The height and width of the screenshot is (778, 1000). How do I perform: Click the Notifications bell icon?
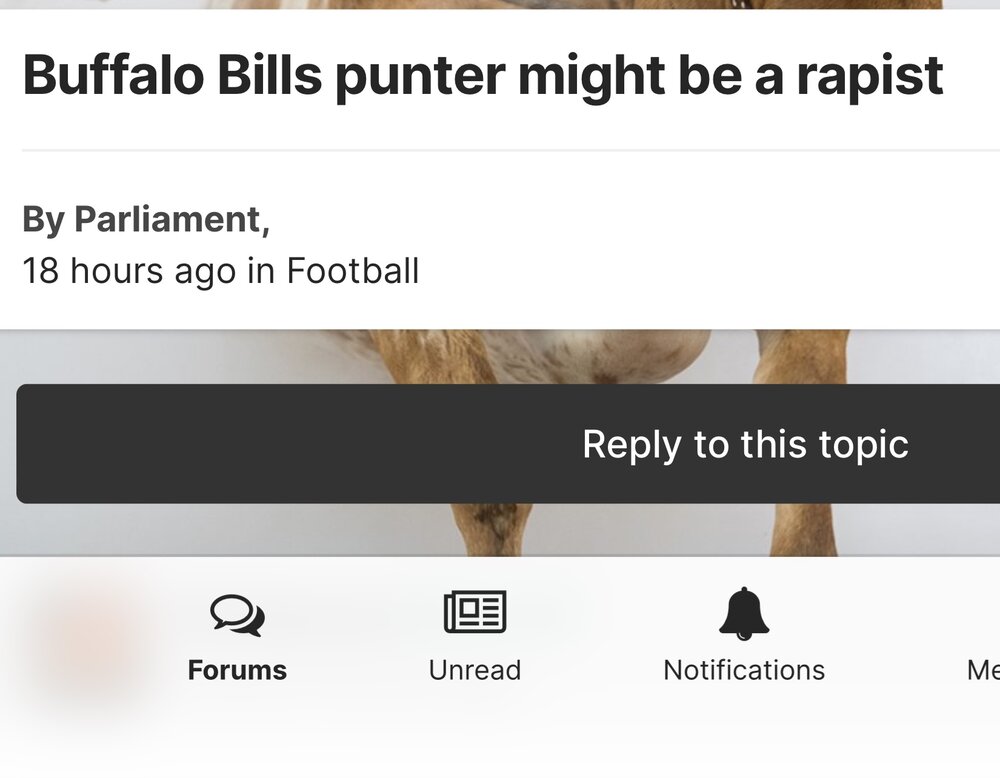point(744,613)
